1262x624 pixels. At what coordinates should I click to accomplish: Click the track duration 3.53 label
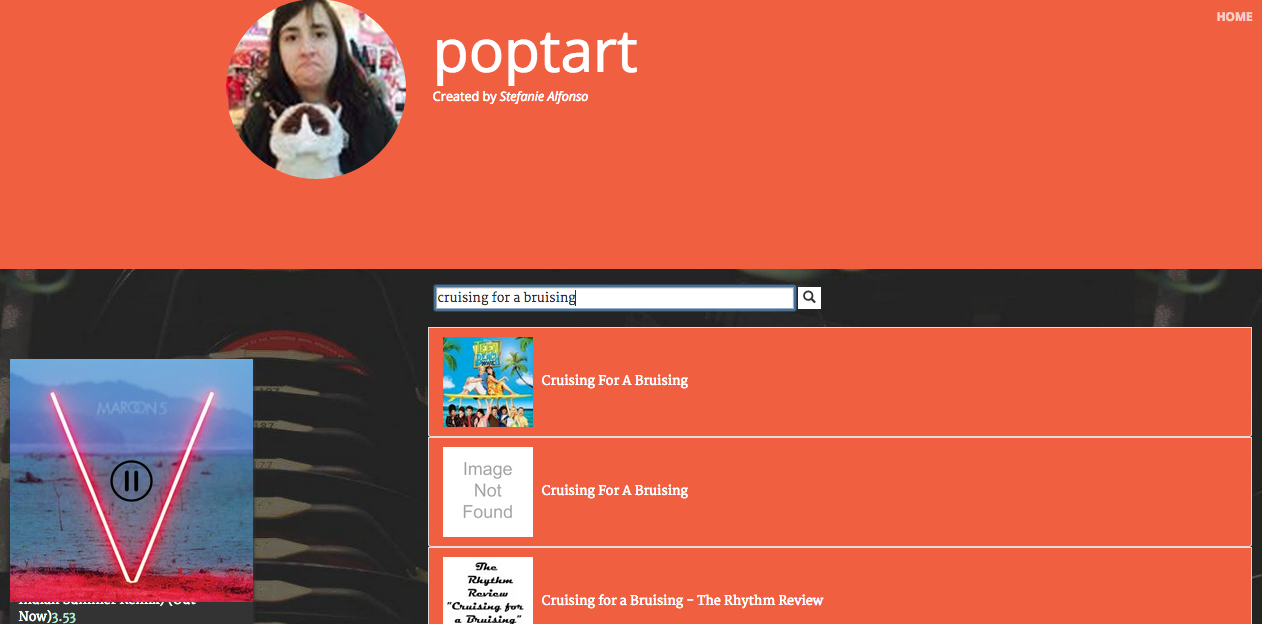tap(63, 616)
